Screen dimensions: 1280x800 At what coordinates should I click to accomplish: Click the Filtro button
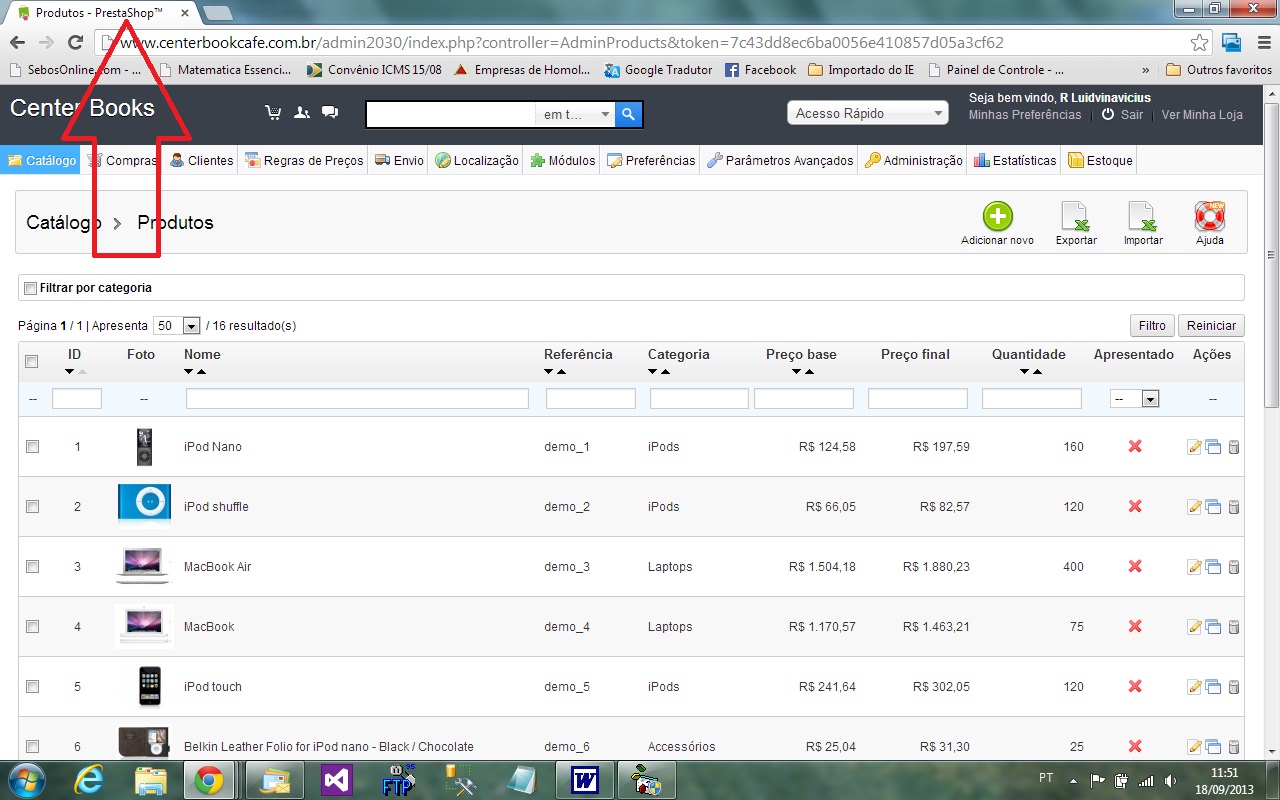pyautogui.click(x=1152, y=326)
